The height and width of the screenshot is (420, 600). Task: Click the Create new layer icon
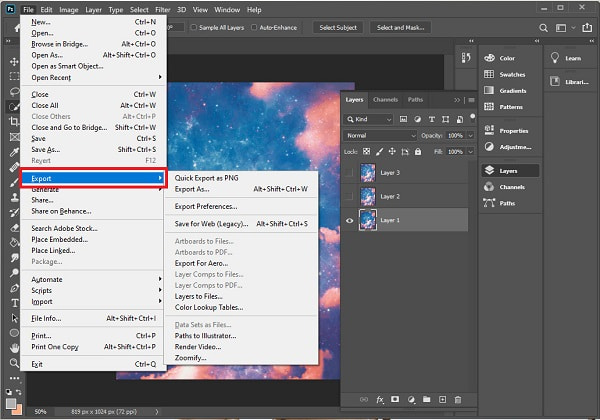coord(442,399)
